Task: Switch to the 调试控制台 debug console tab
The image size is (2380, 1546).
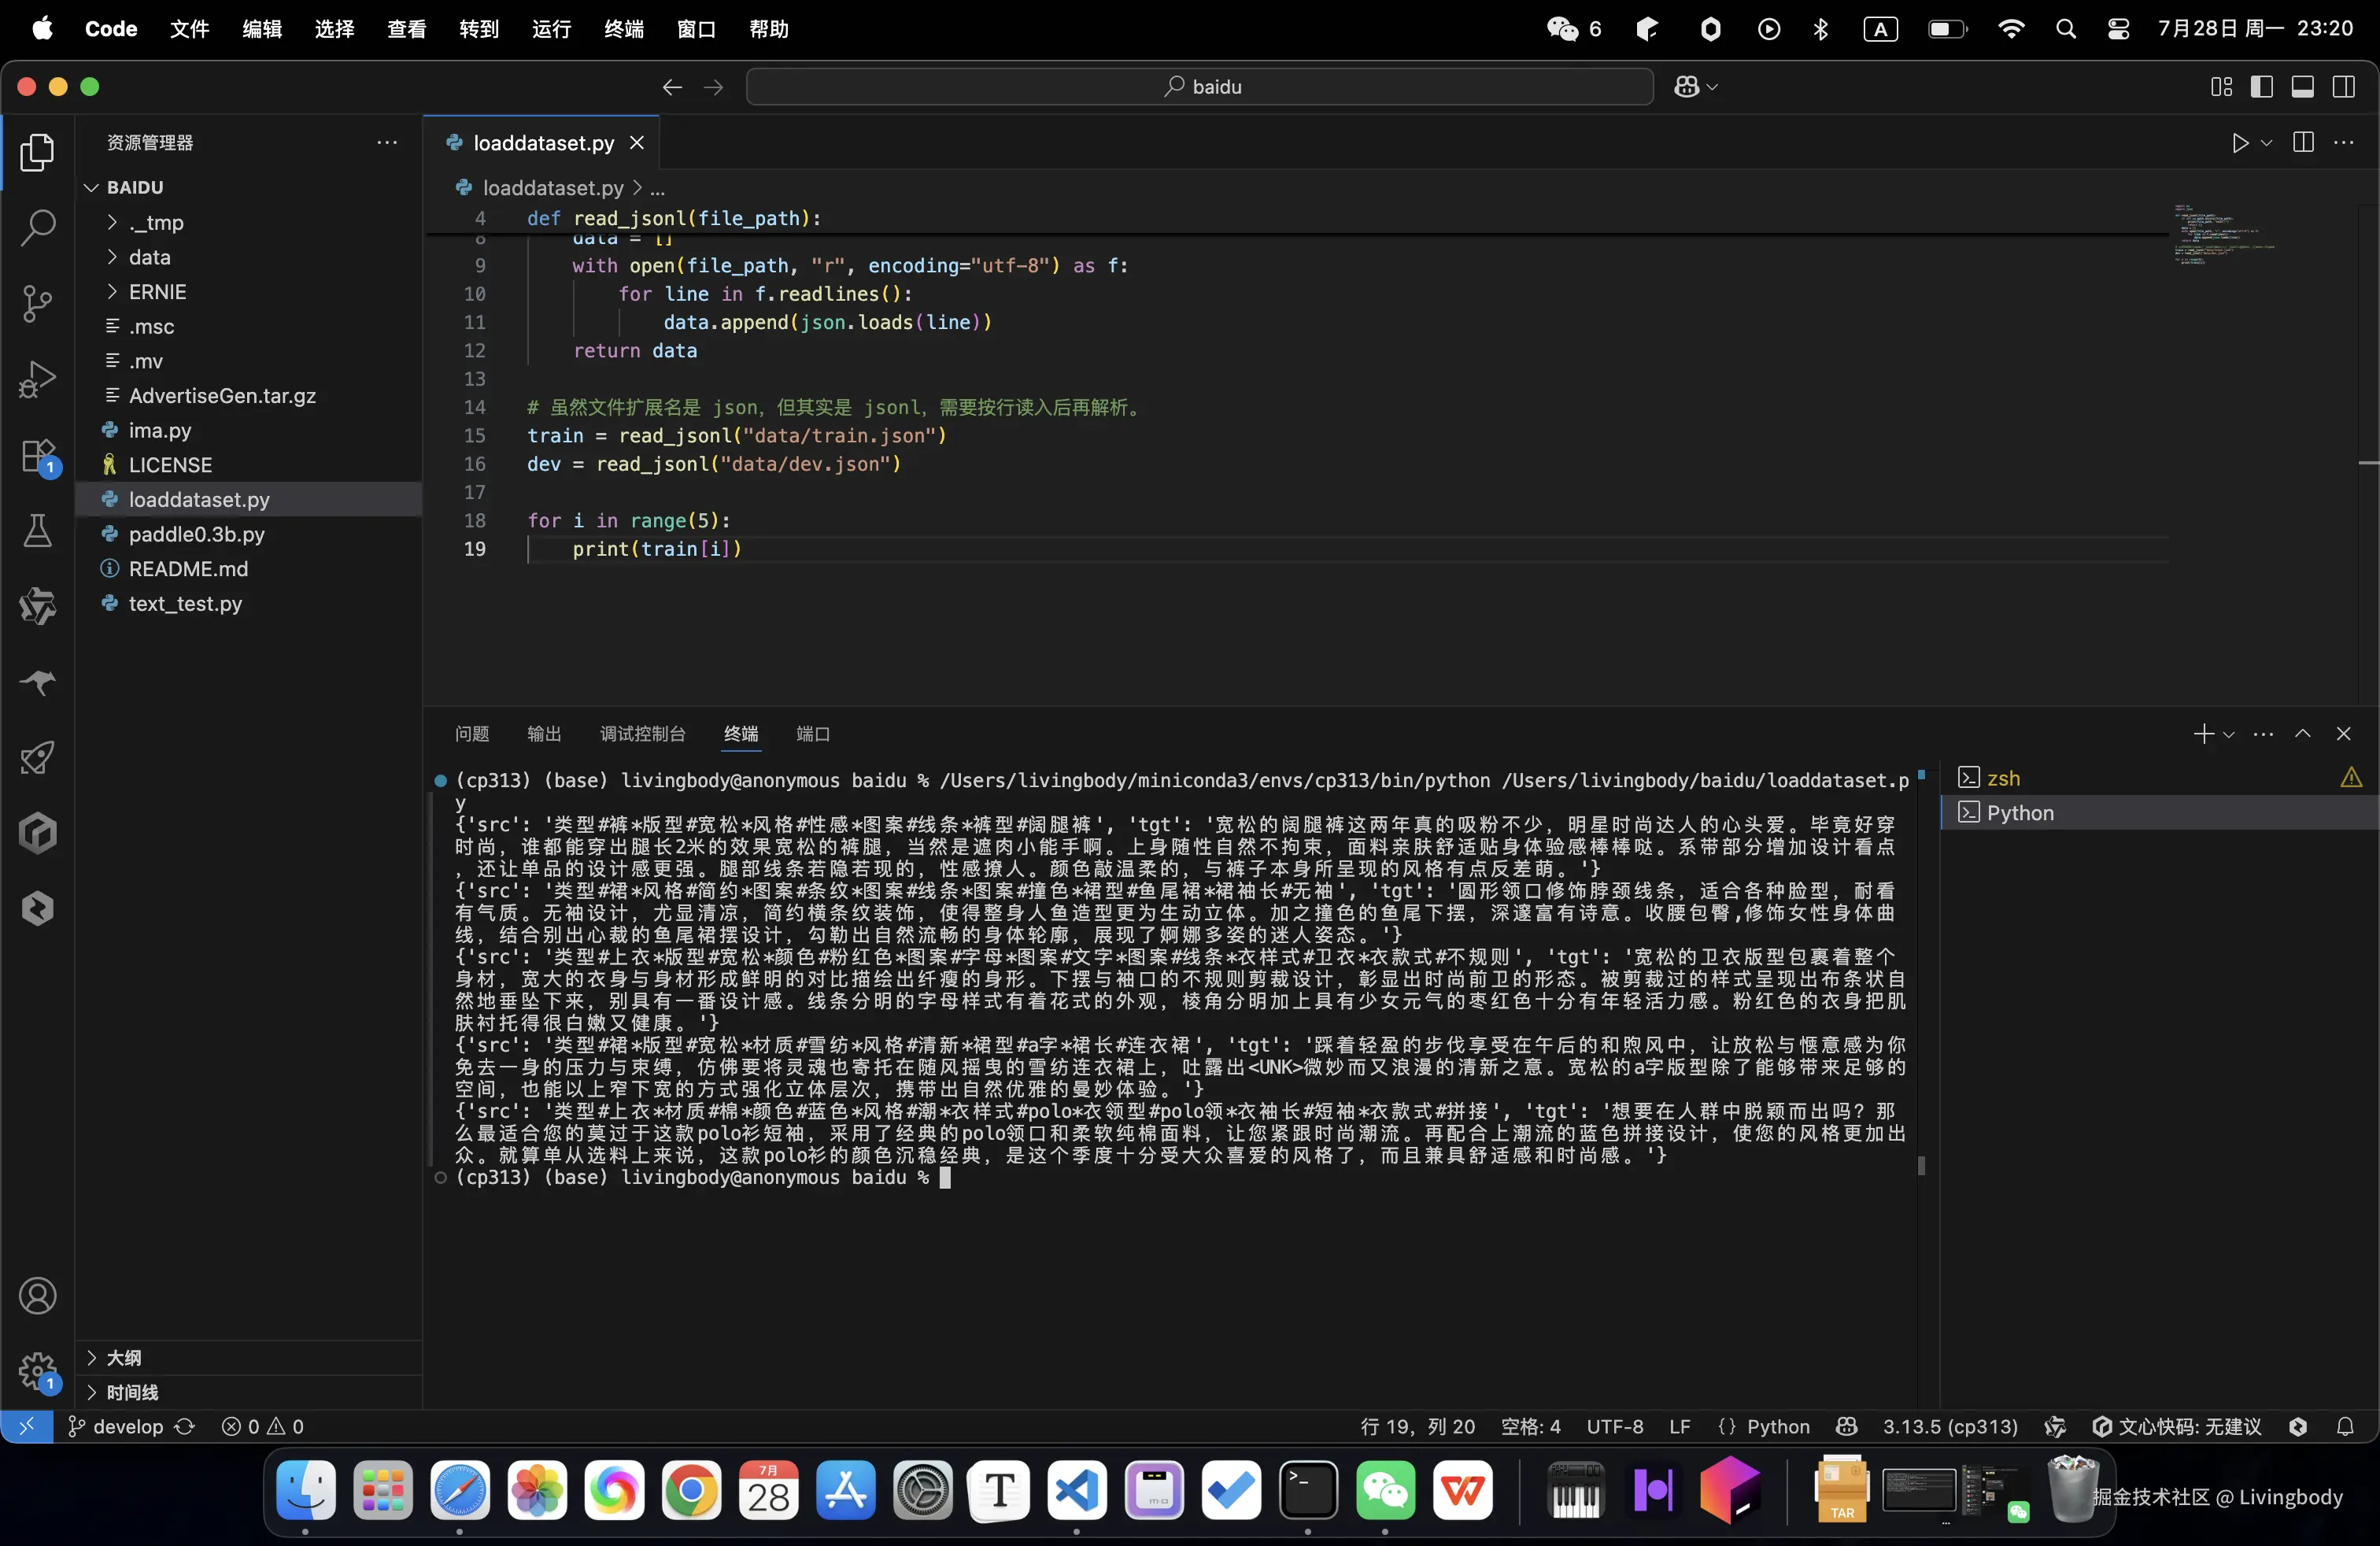Action: 643,734
